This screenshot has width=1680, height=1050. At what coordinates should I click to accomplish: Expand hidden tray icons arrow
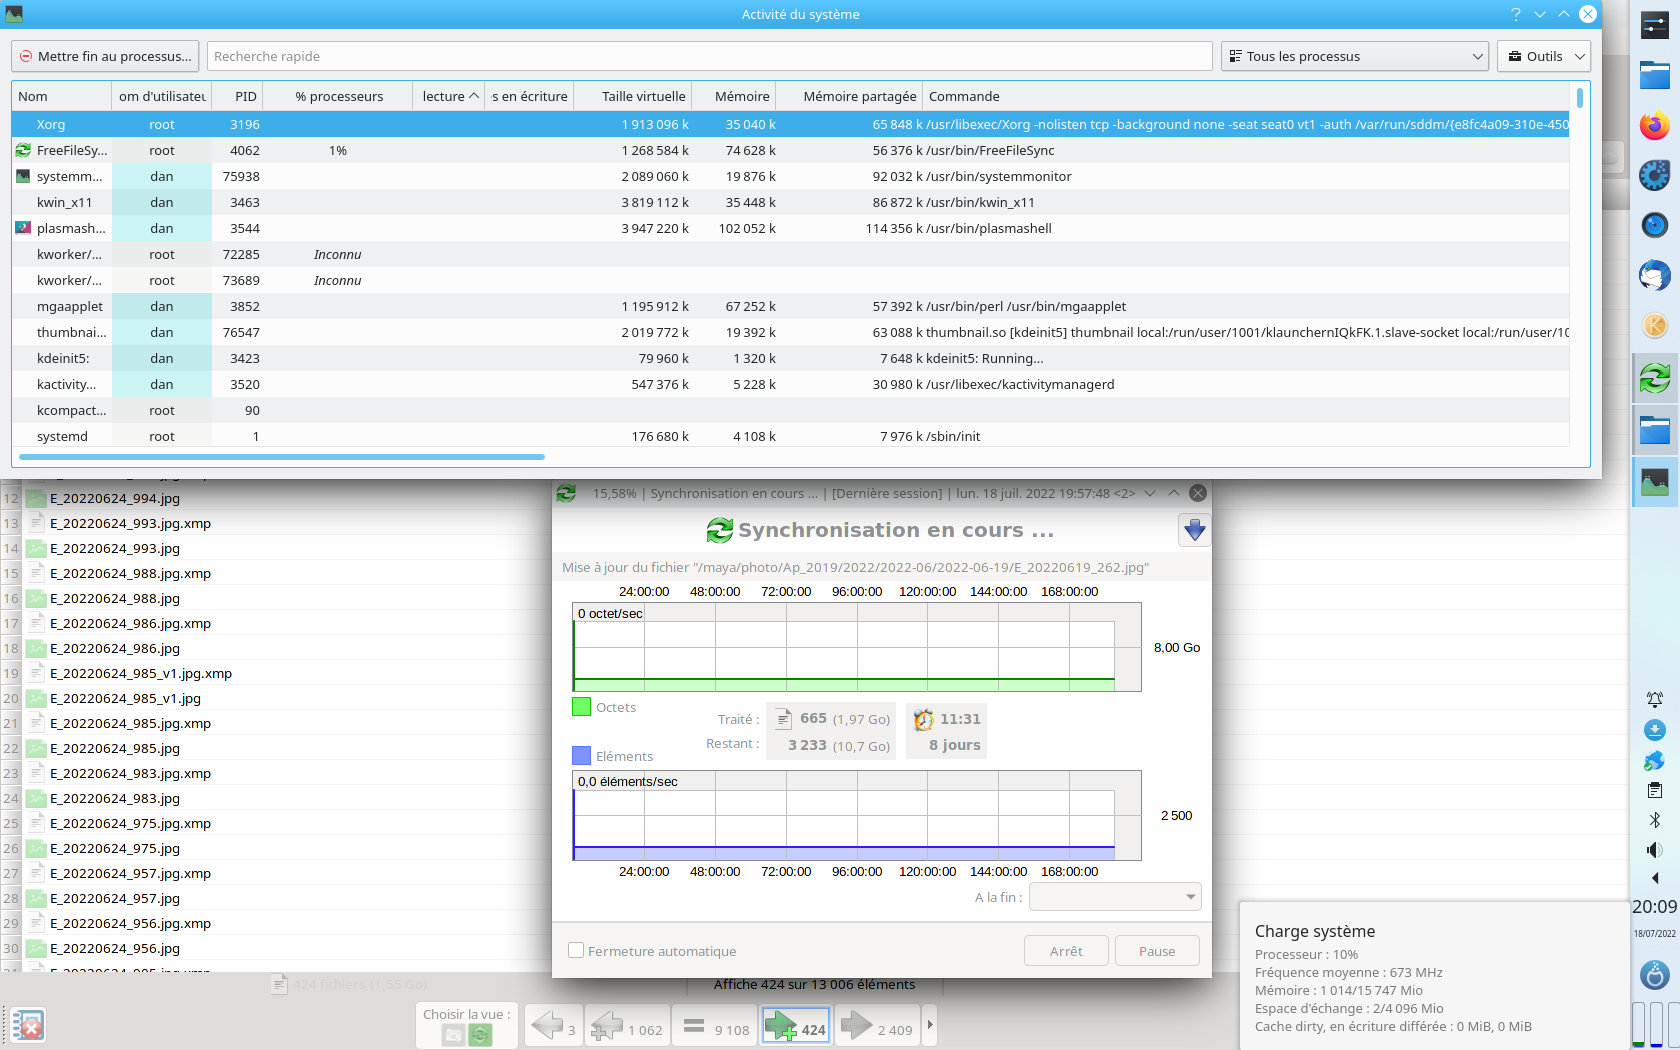click(x=1654, y=878)
